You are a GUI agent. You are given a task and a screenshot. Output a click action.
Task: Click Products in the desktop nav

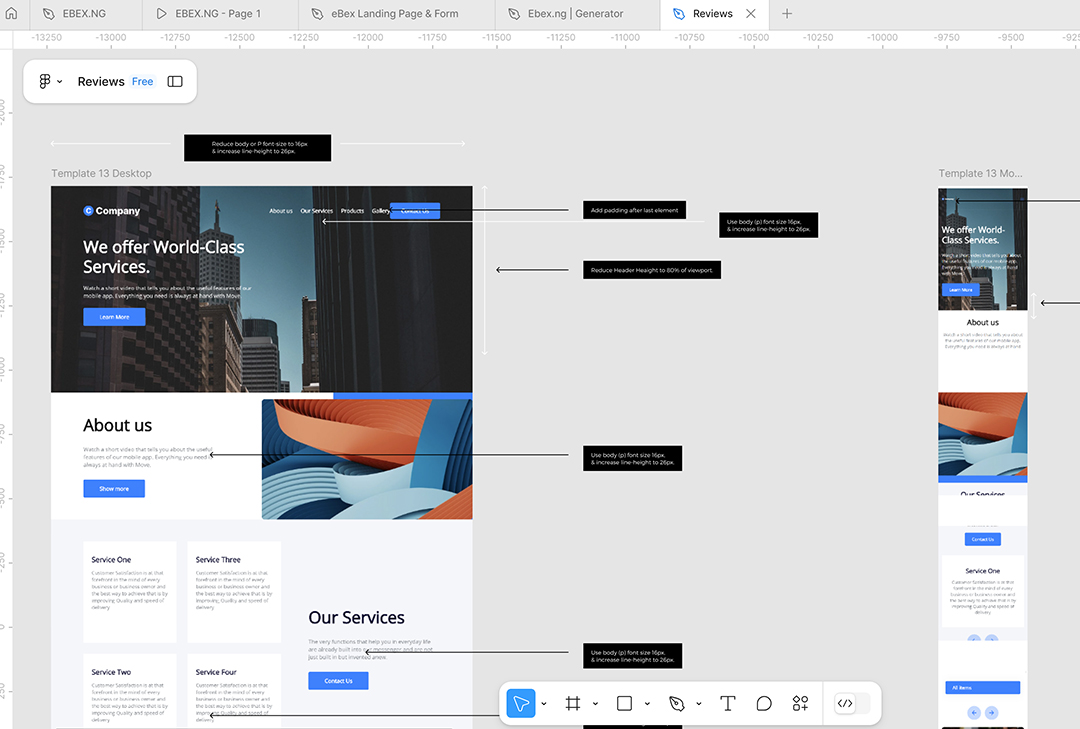tap(352, 211)
